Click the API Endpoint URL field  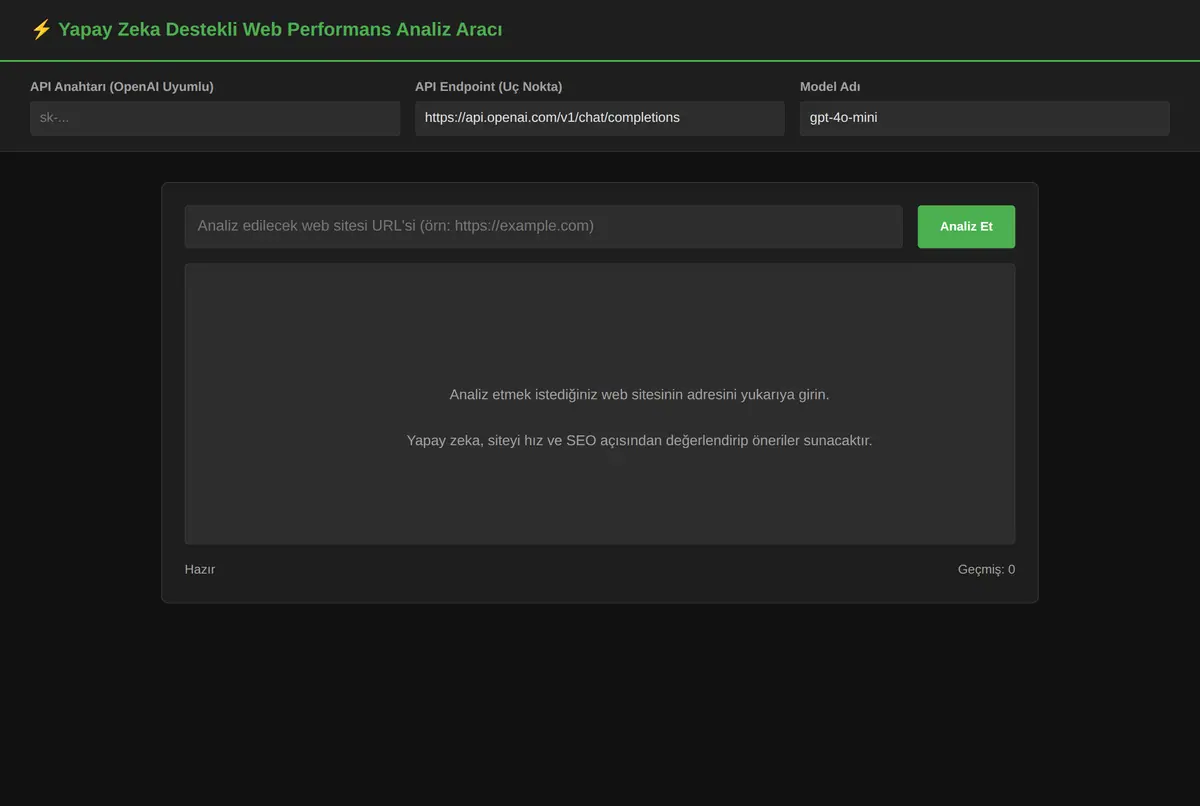click(600, 118)
